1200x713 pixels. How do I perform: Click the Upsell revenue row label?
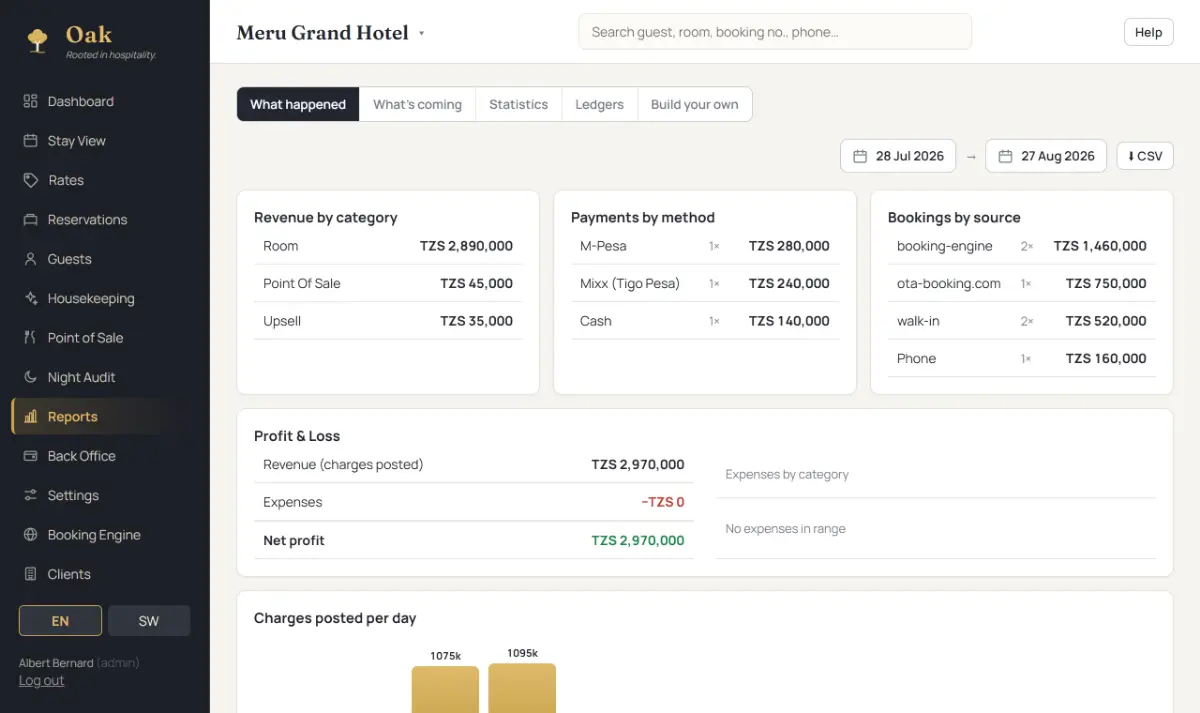(x=282, y=321)
